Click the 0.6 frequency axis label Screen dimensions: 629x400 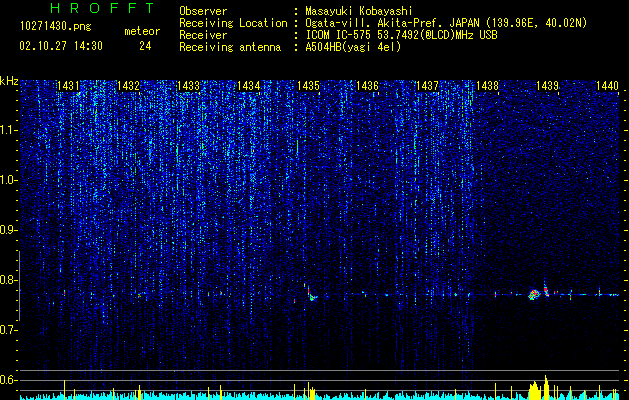[8, 380]
